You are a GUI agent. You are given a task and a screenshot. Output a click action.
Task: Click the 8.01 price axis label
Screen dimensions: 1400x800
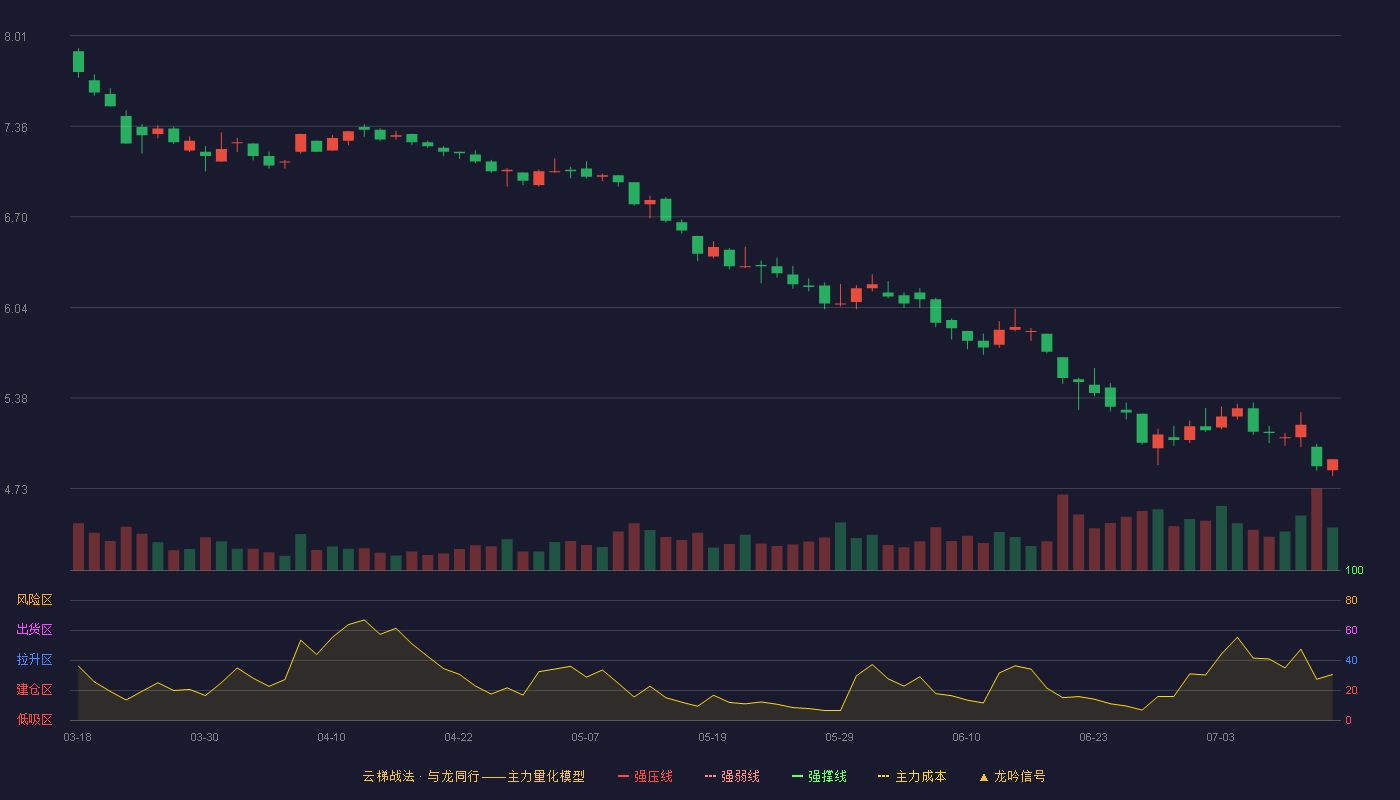click(15, 37)
